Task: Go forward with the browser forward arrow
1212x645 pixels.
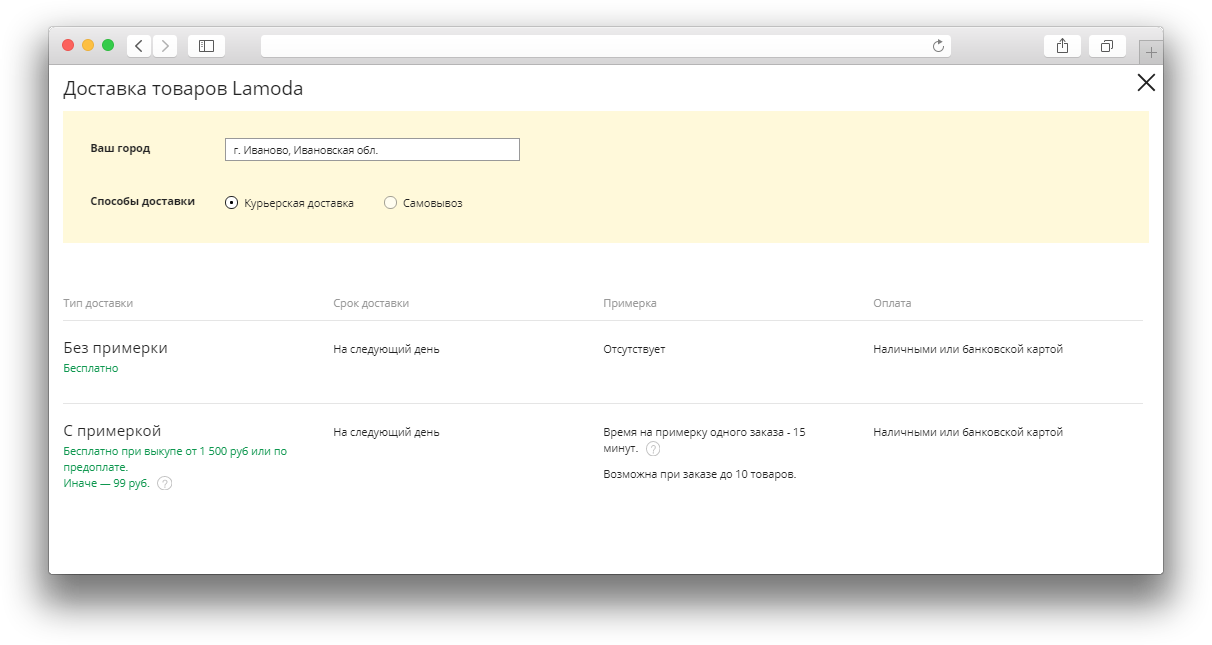Action: point(165,46)
